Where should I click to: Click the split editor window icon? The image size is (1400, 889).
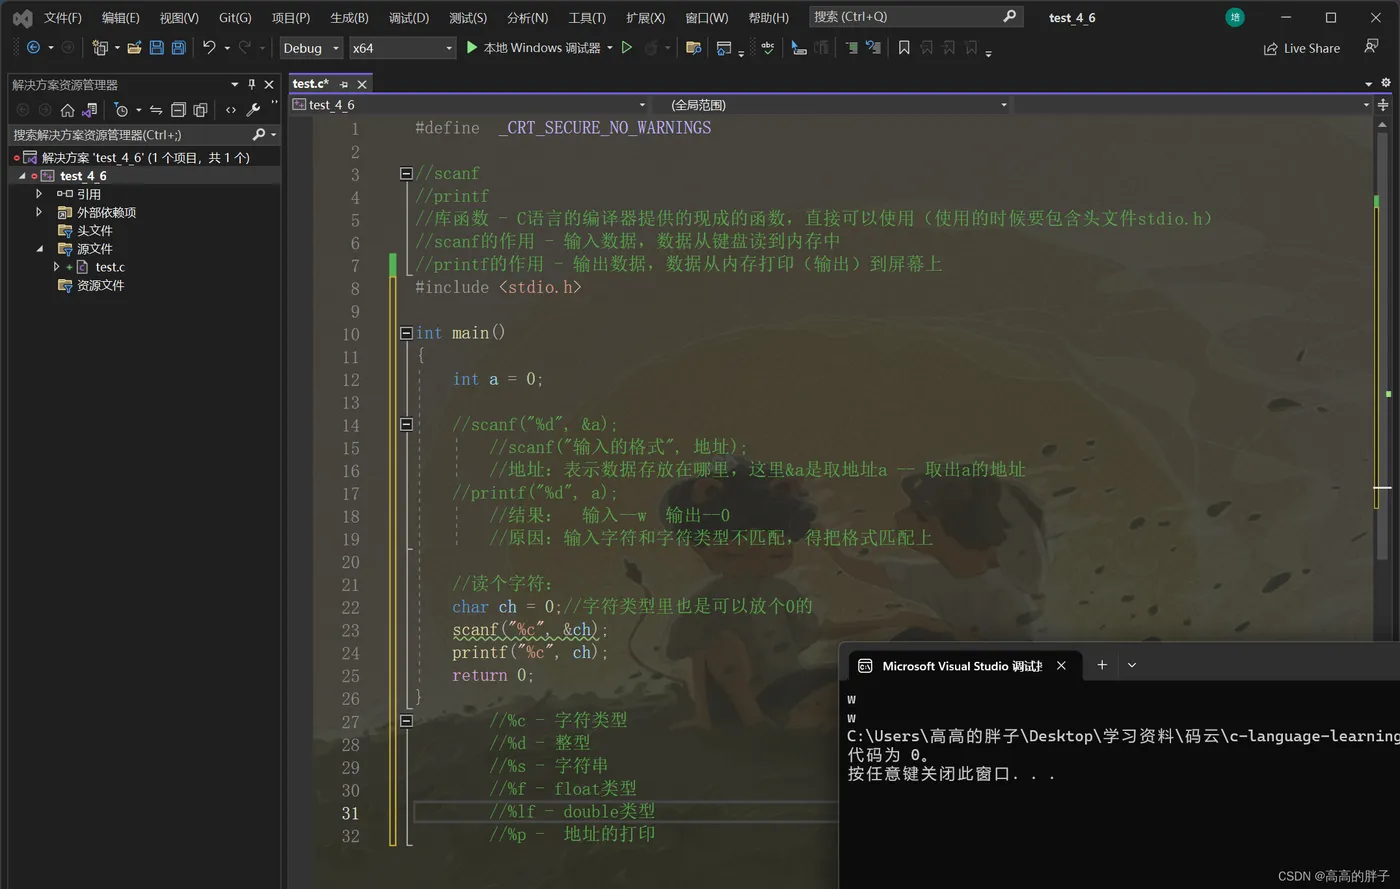coord(1383,104)
